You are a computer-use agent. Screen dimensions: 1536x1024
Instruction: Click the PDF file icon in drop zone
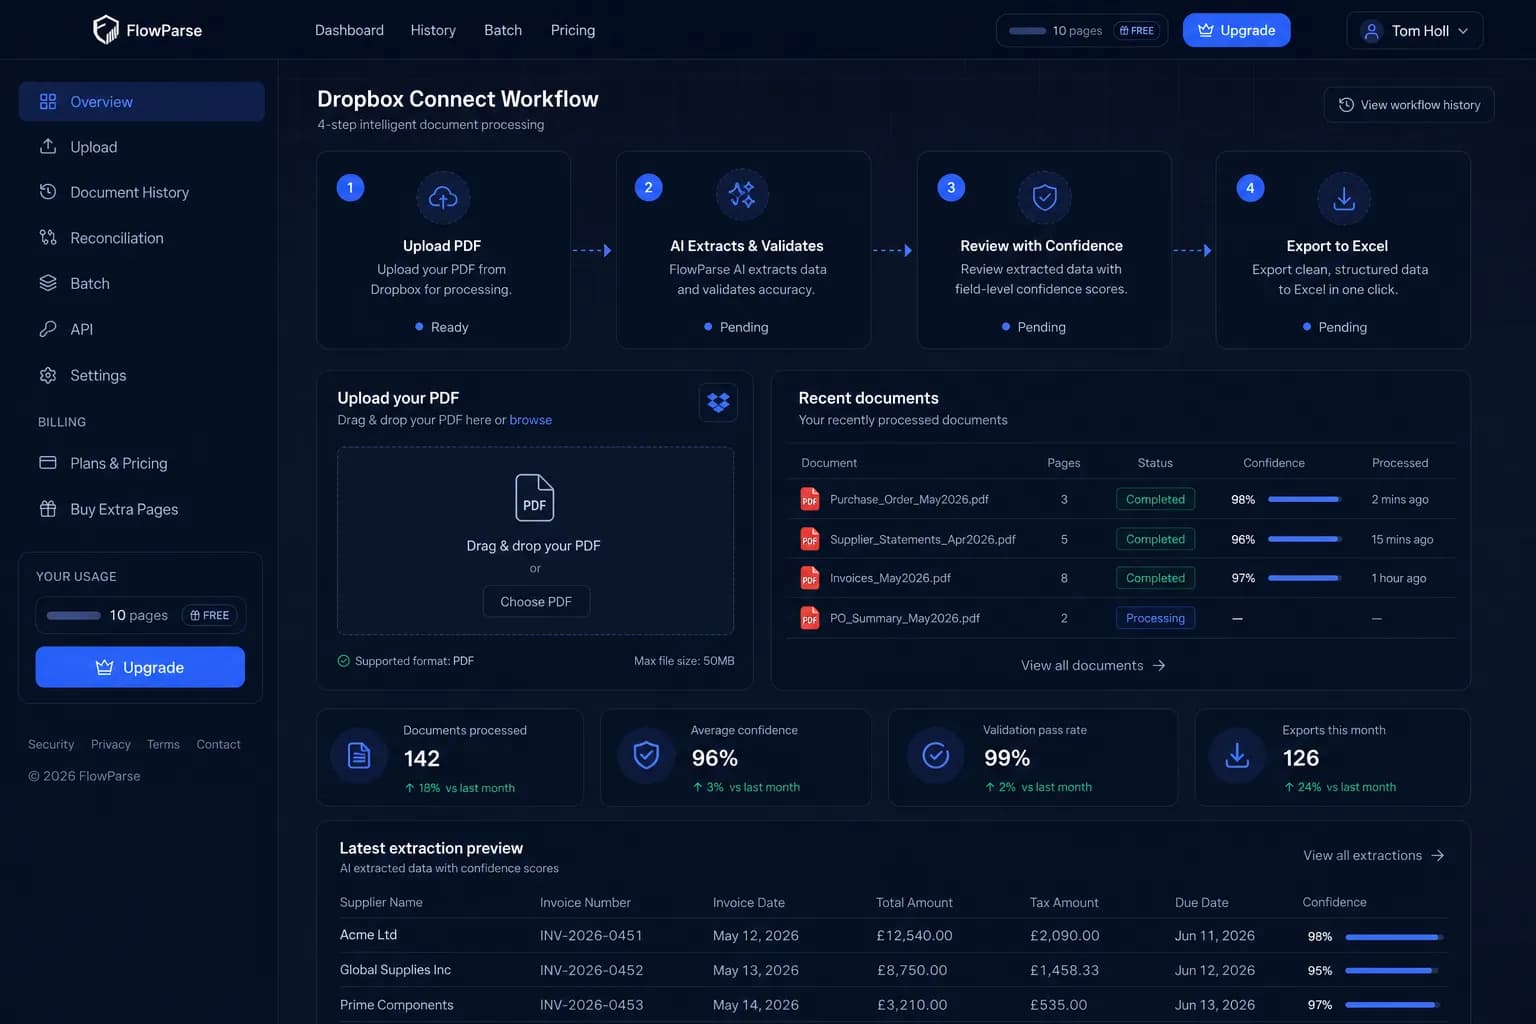click(x=535, y=497)
